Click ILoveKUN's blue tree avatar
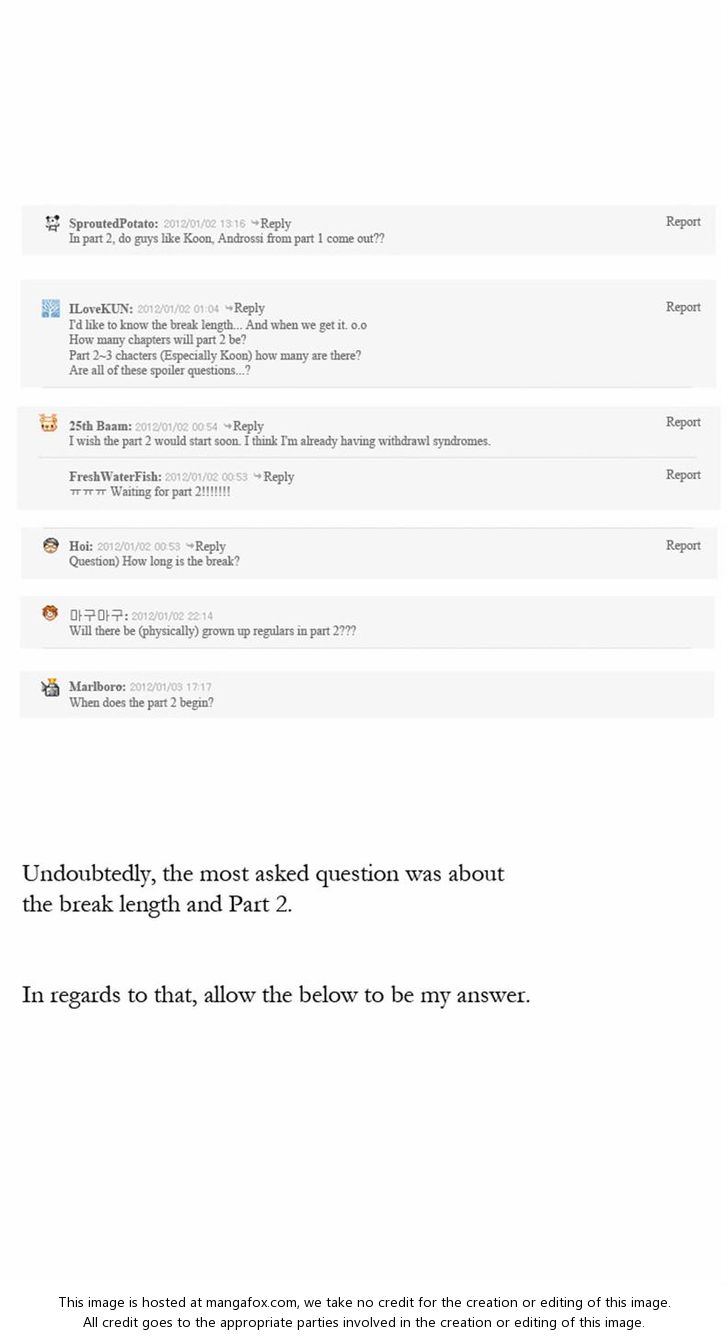The width and height of the screenshot is (728, 1336). pos(51,308)
